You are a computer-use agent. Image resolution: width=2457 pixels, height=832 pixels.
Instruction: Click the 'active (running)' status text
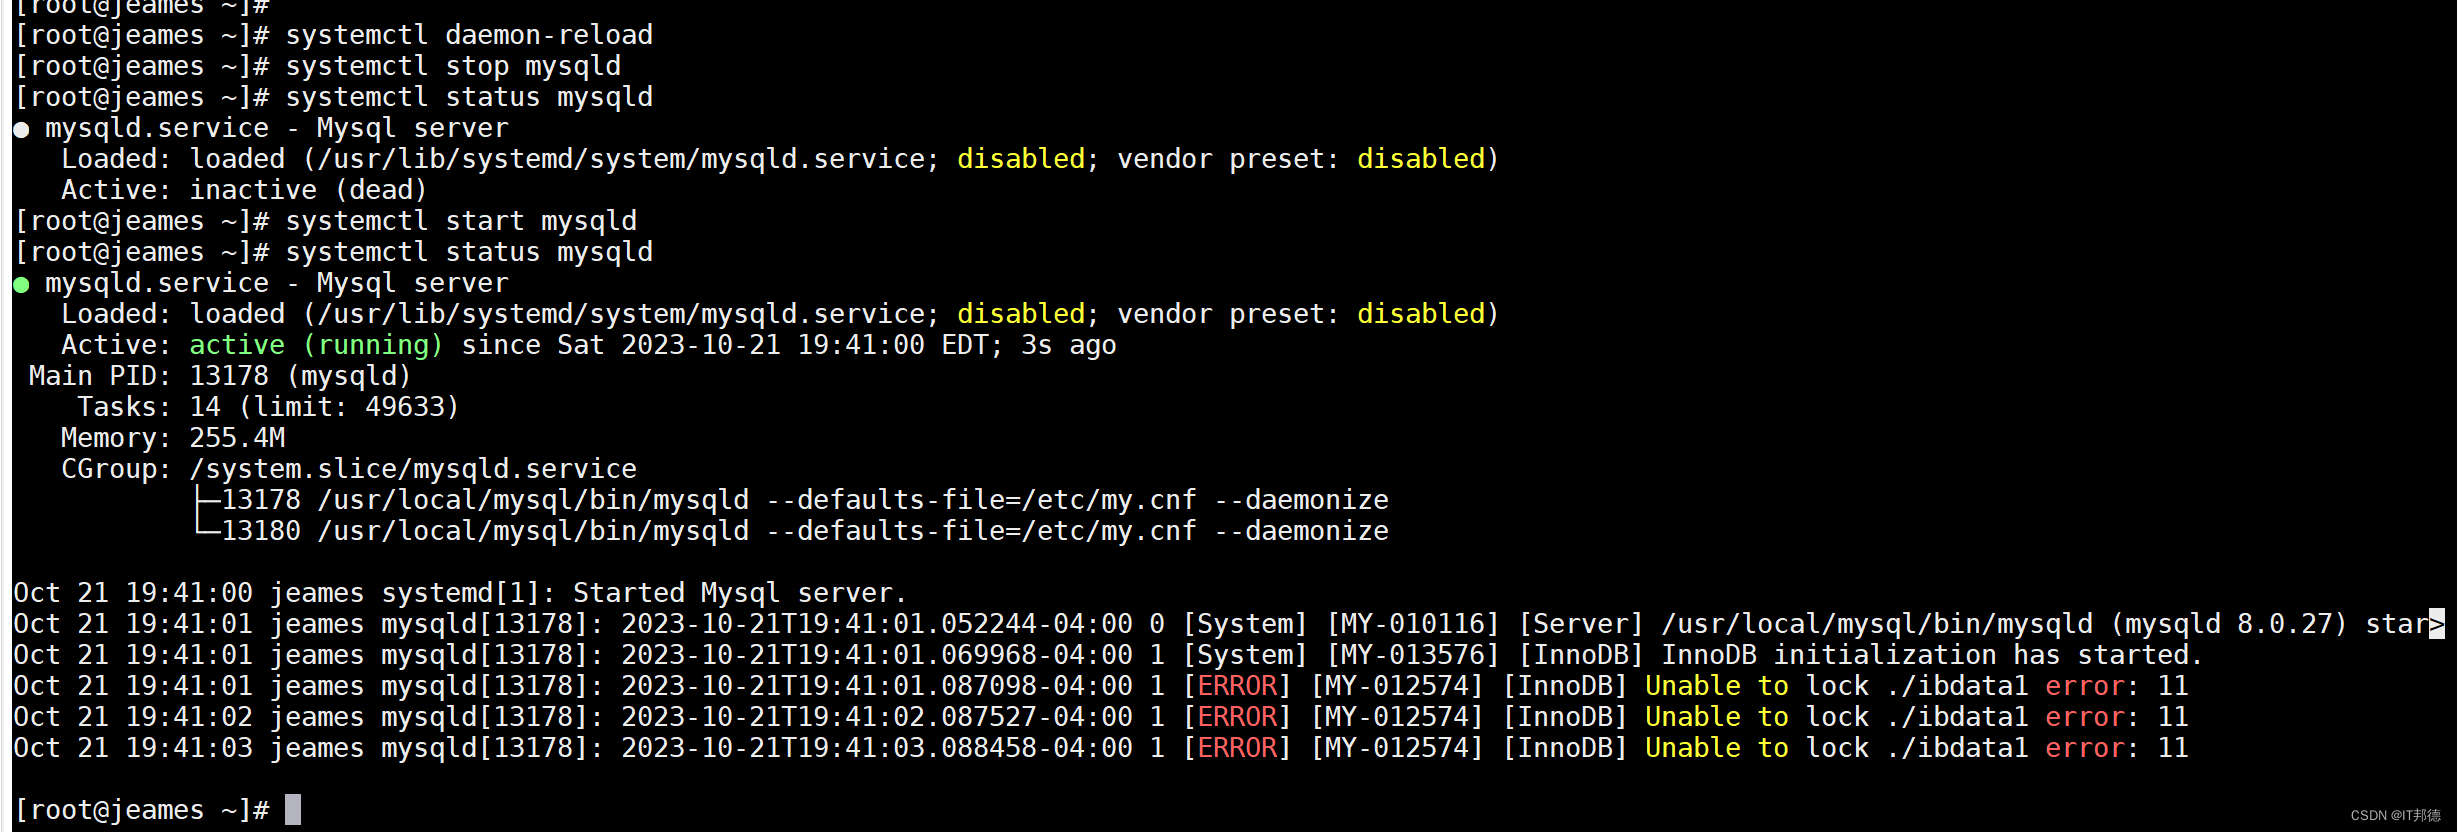click(316, 345)
